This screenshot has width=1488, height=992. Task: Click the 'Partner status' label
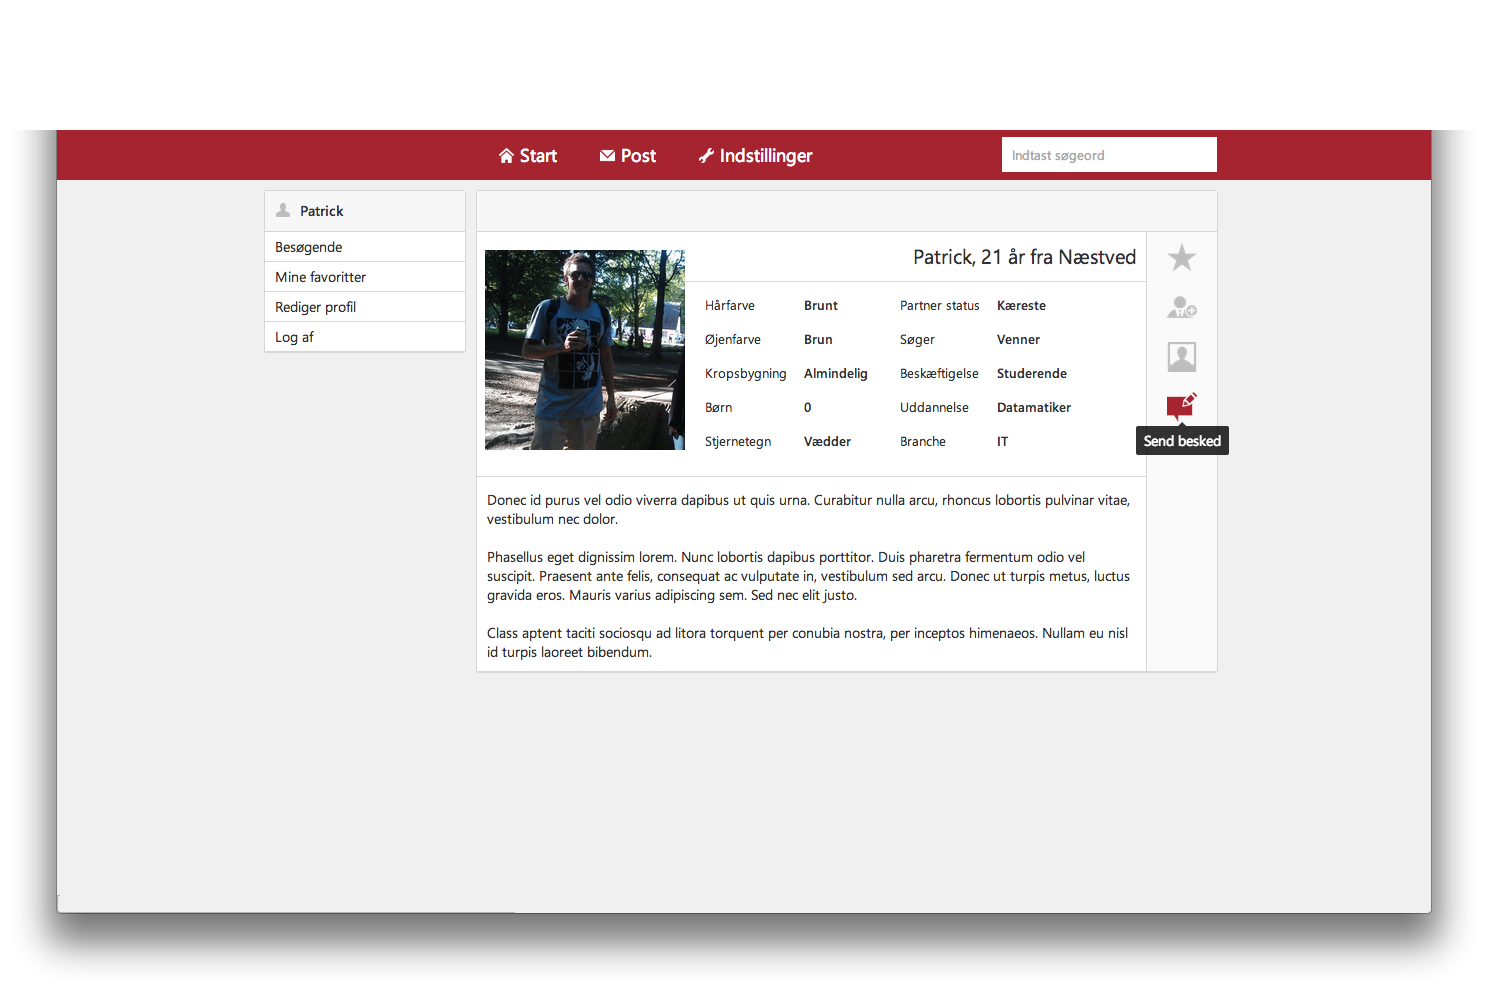pyautogui.click(x=940, y=306)
